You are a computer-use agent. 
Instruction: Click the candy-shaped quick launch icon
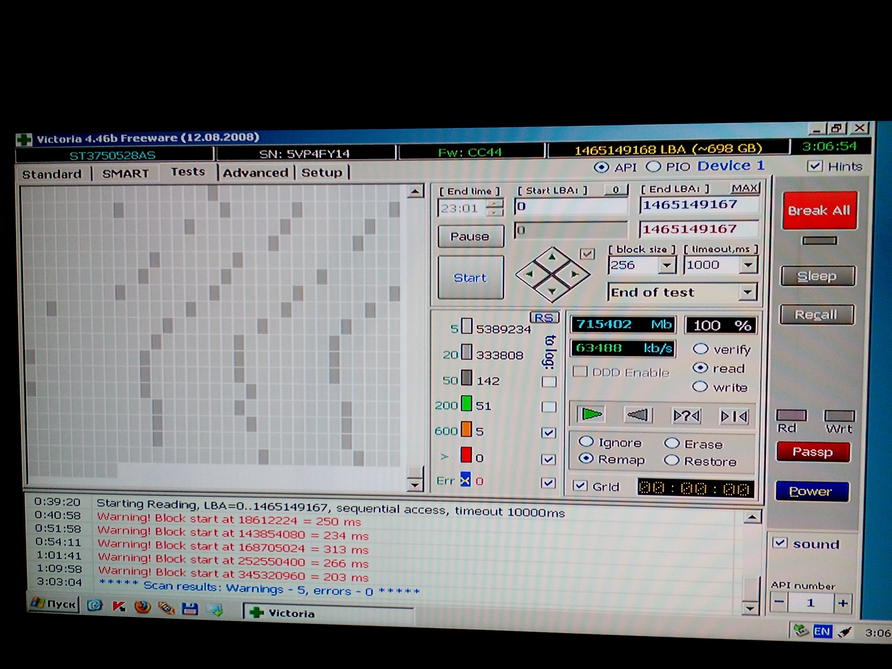coord(166,608)
